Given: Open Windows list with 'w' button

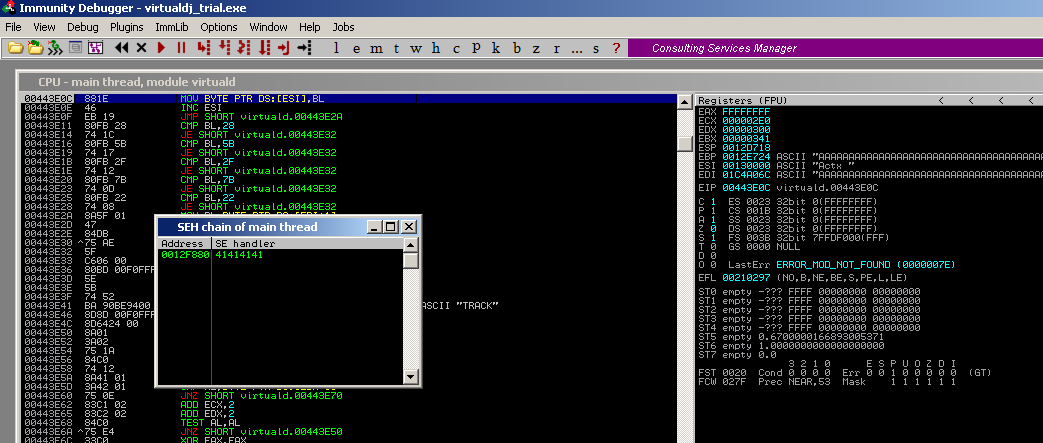Looking at the screenshot, I should point(416,48).
